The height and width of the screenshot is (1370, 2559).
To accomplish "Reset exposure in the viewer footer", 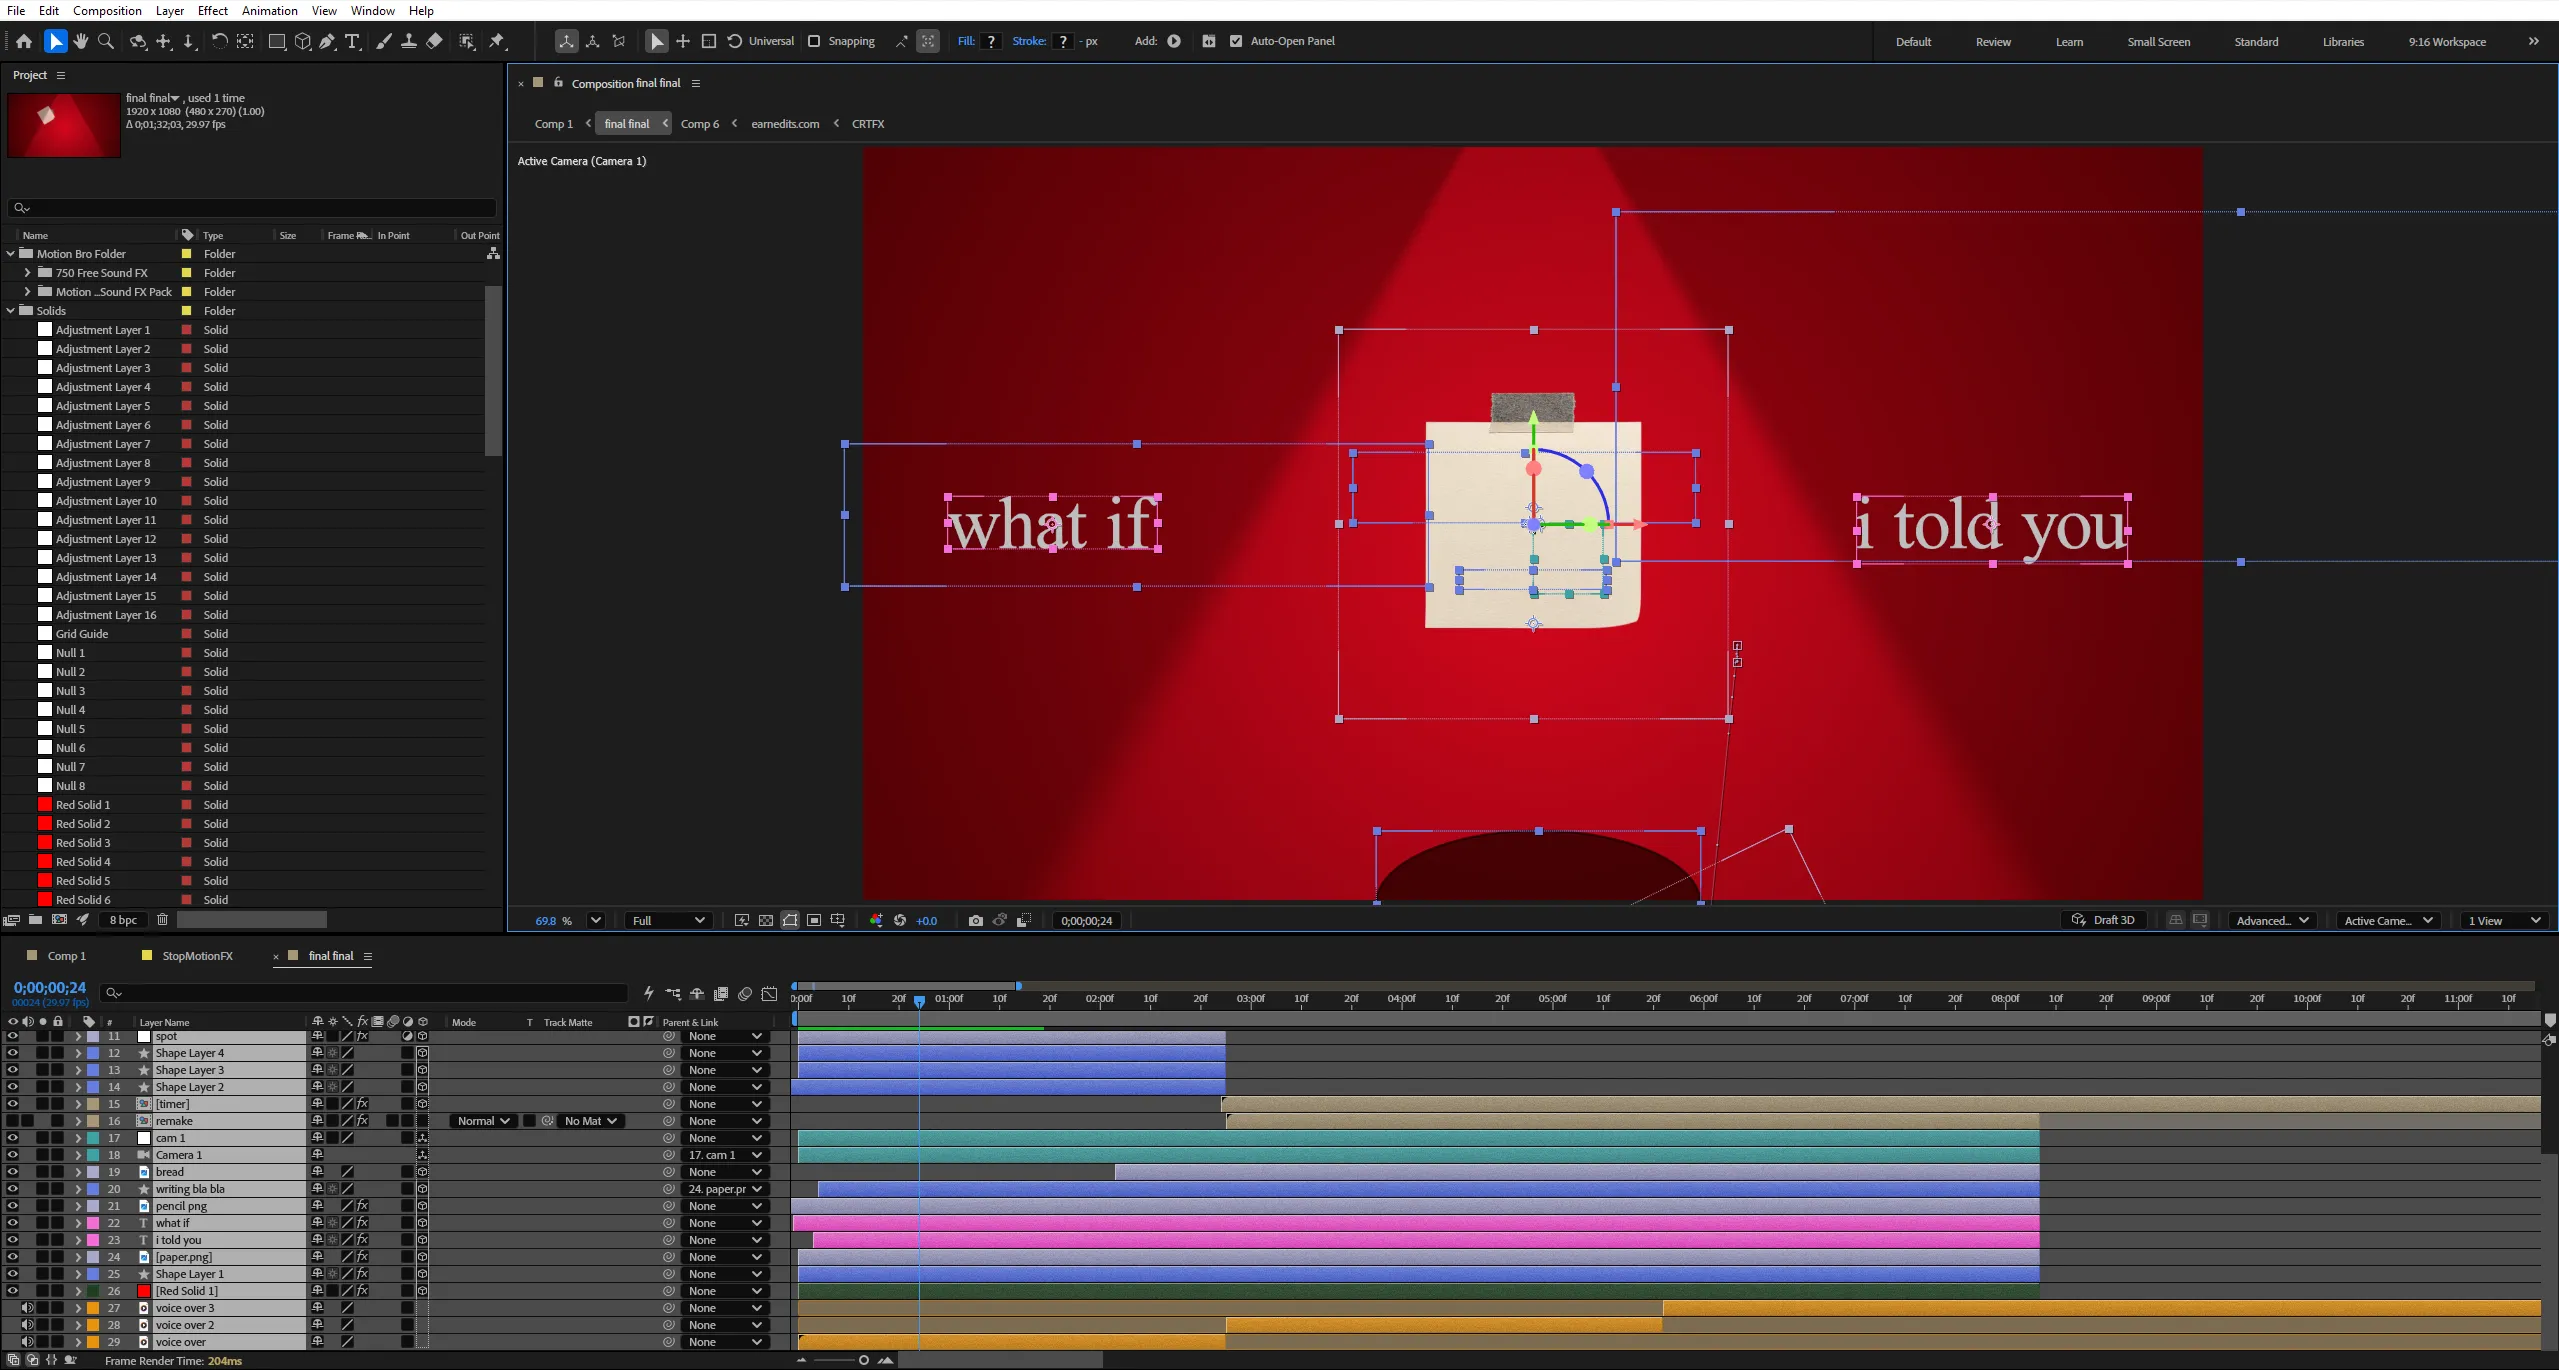I will click(x=900, y=921).
